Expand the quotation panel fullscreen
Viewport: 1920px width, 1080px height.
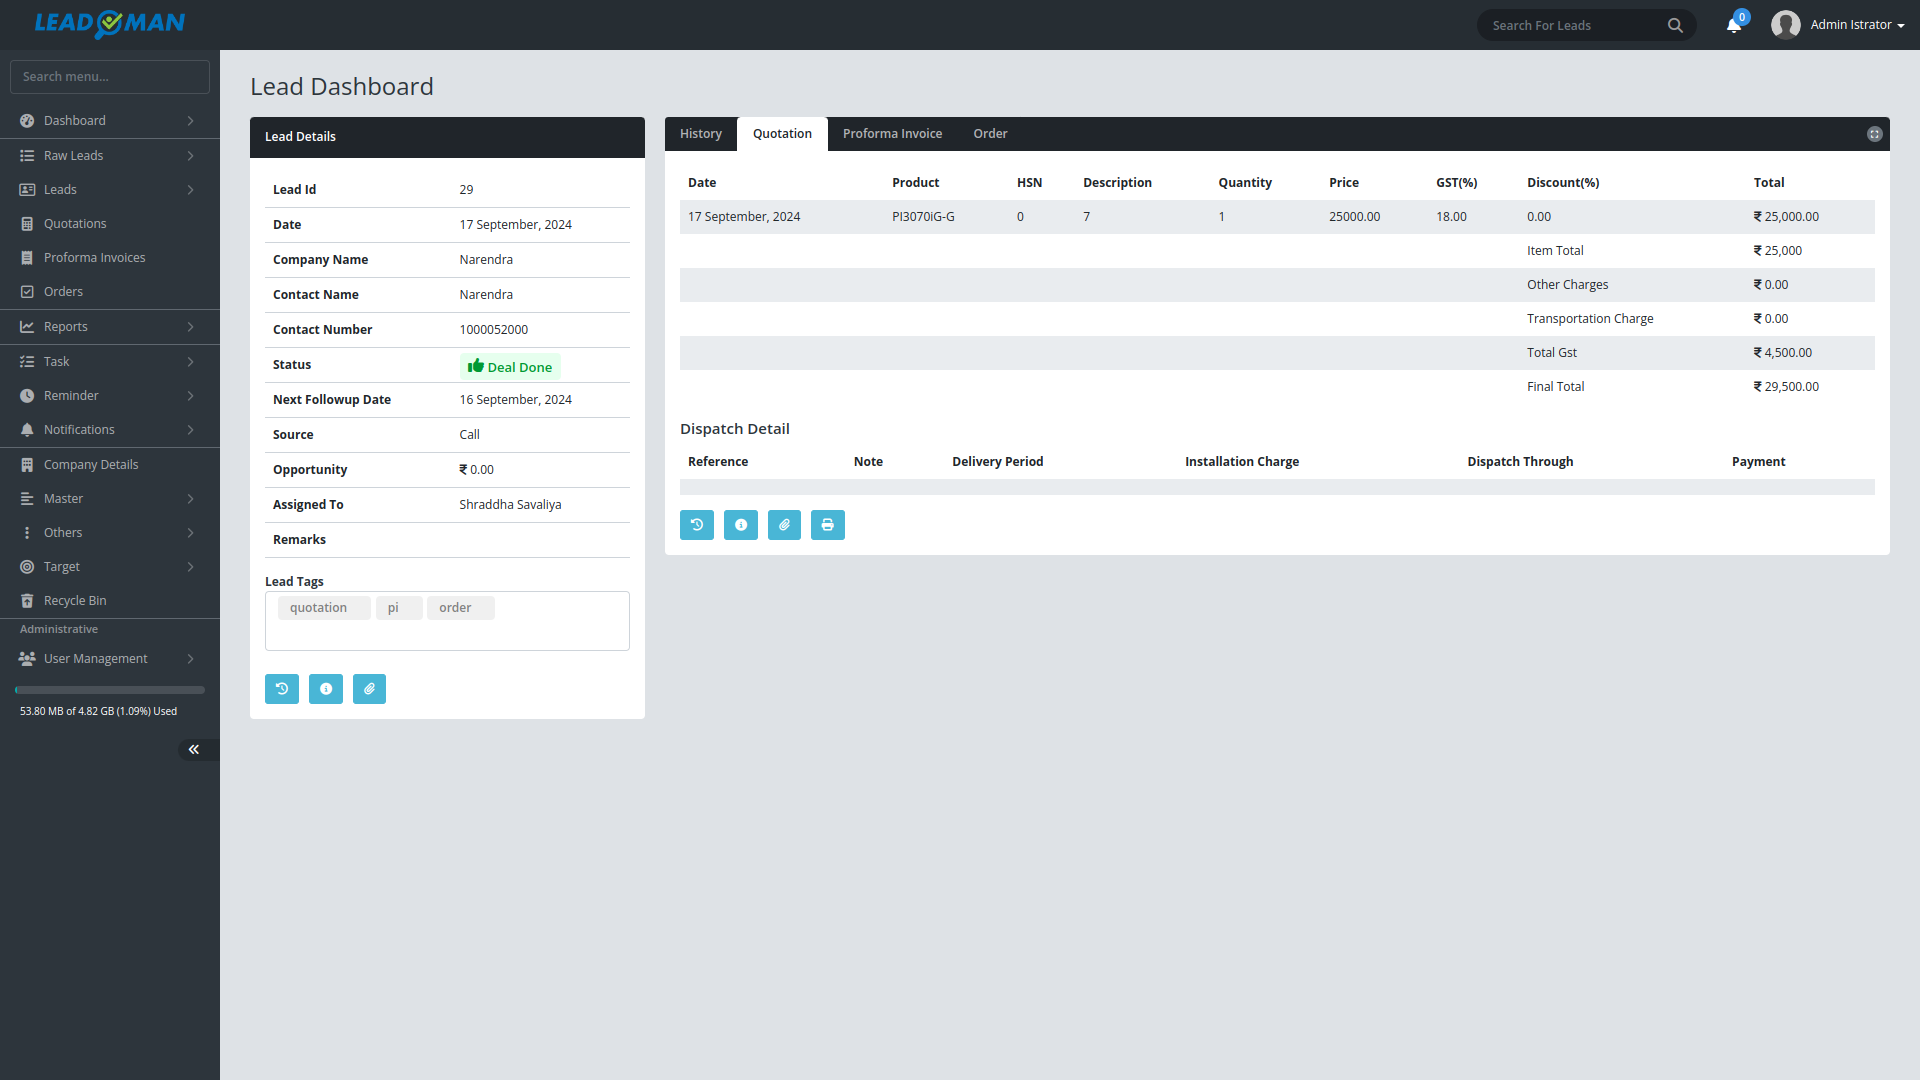point(1875,134)
